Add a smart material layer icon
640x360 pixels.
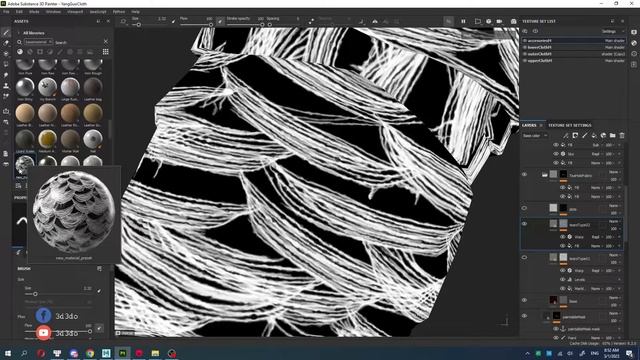coord(603,136)
